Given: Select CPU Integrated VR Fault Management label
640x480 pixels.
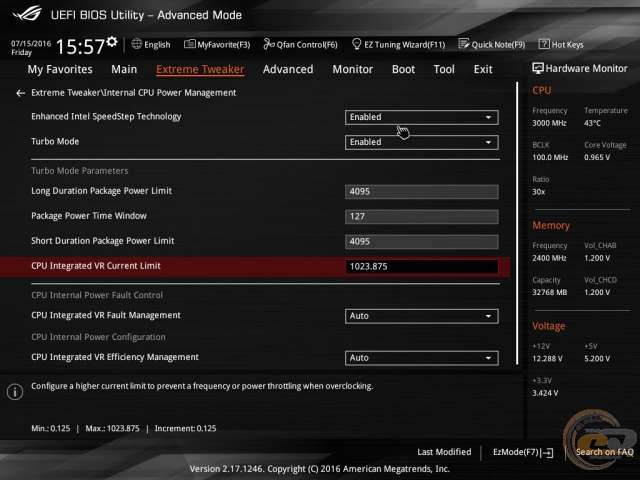Looking at the screenshot, I should coord(106,316).
